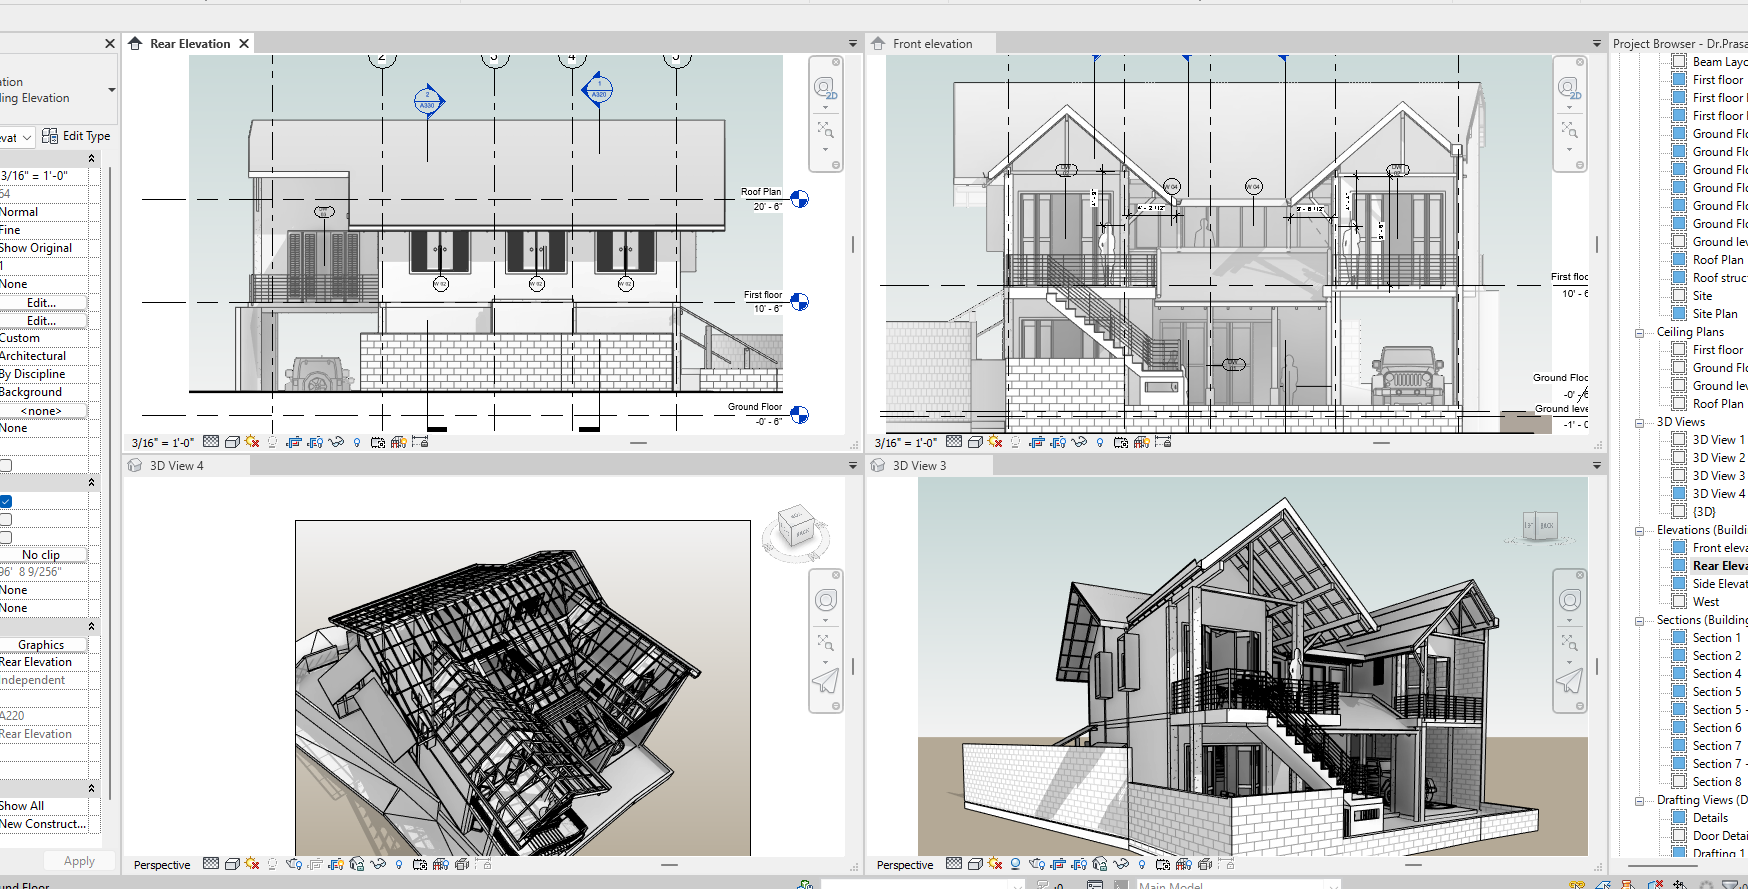Collapse the Ceiling Plans tree node
The image size is (1748, 889).
point(1640,332)
